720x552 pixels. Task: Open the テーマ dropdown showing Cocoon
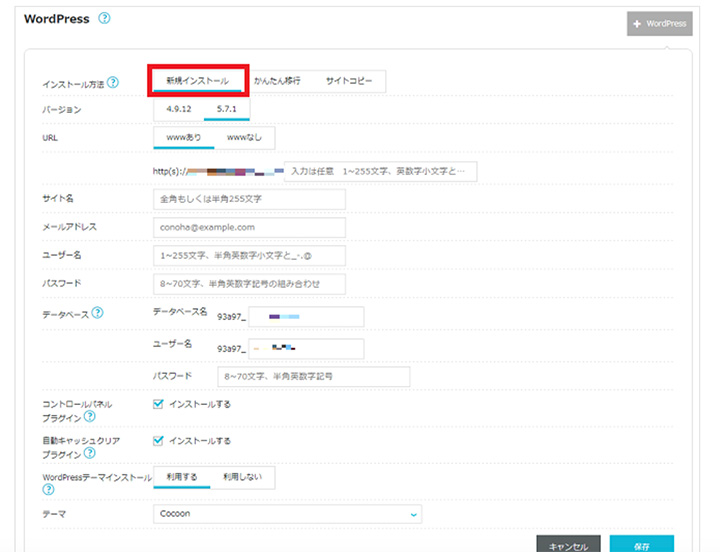[287, 514]
